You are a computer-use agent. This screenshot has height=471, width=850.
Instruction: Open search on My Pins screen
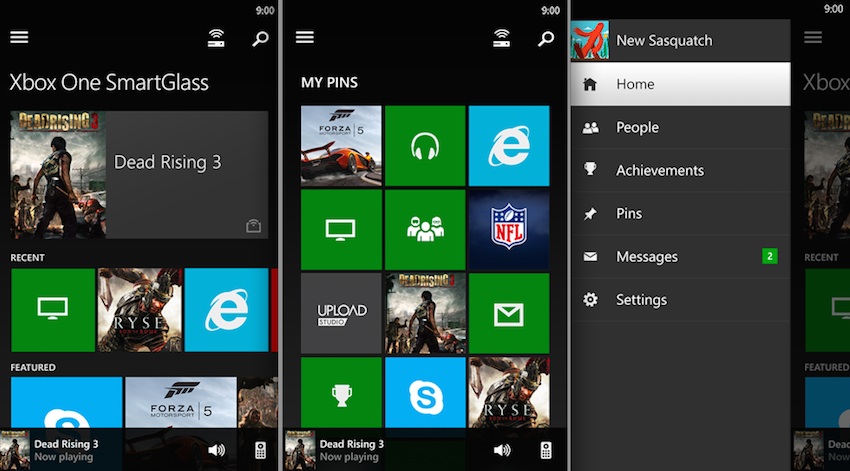(x=546, y=38)
